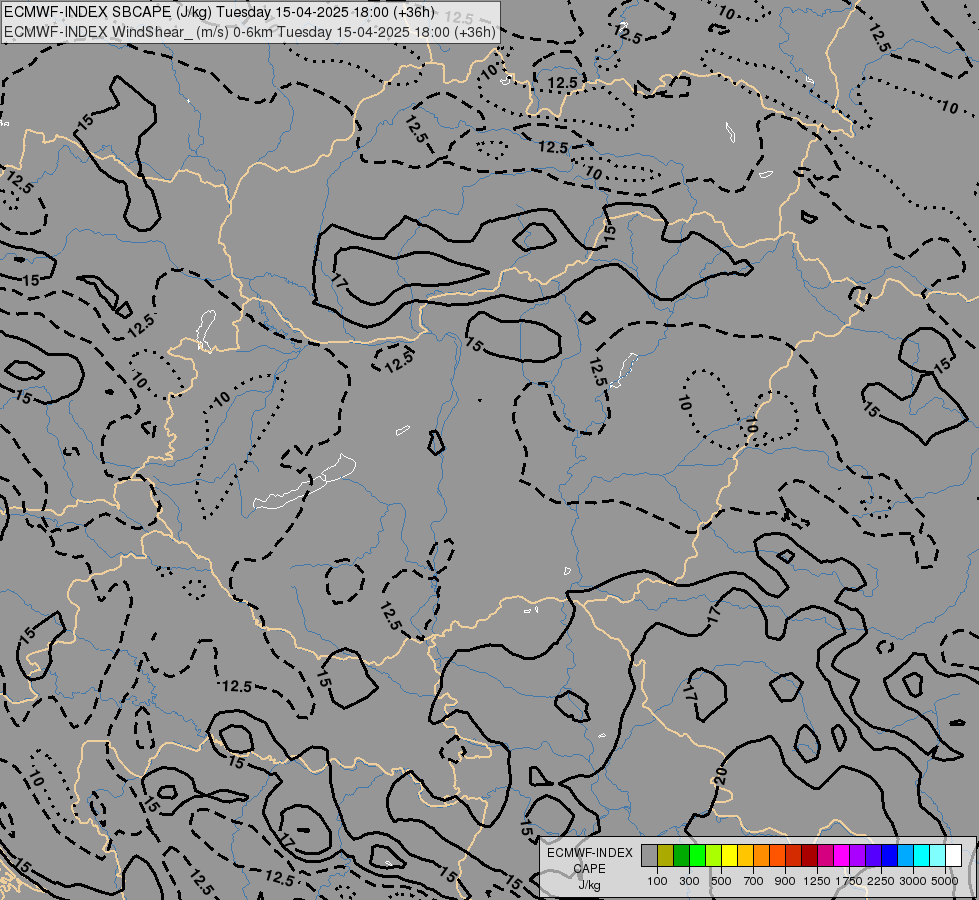Click the pale cyan swatch left of 5000
The width and height of the screenshot is (979, 900).
pos(938,856)
